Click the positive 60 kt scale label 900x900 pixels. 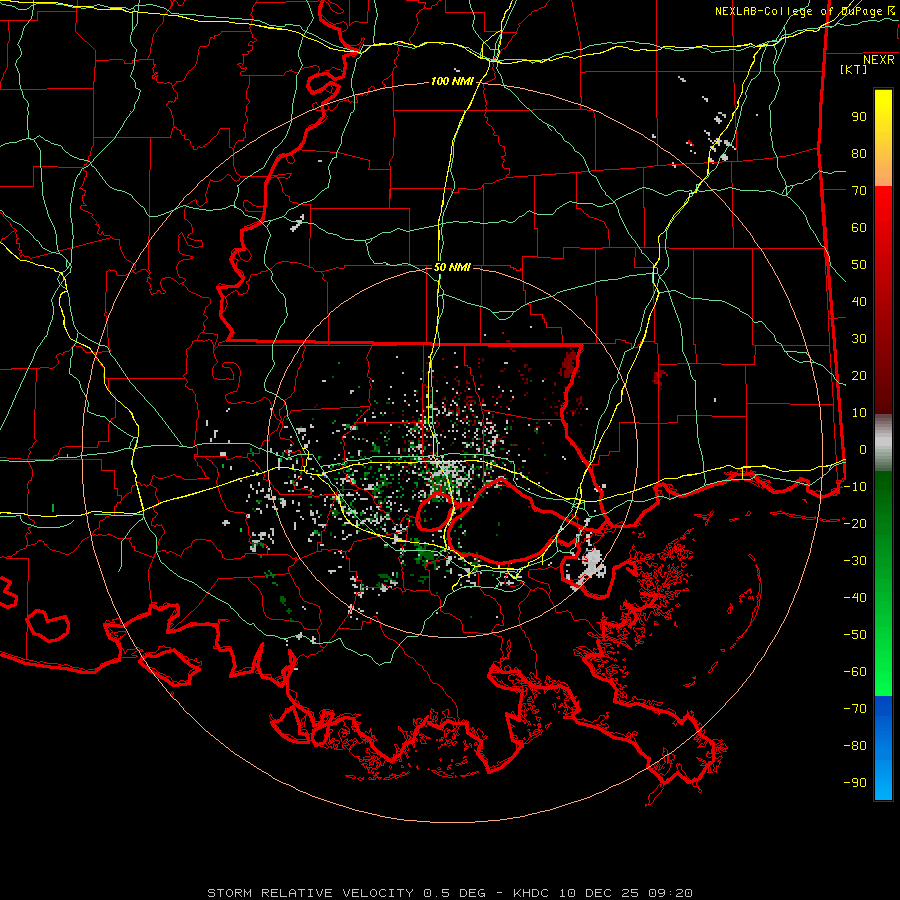coord(859,228)
